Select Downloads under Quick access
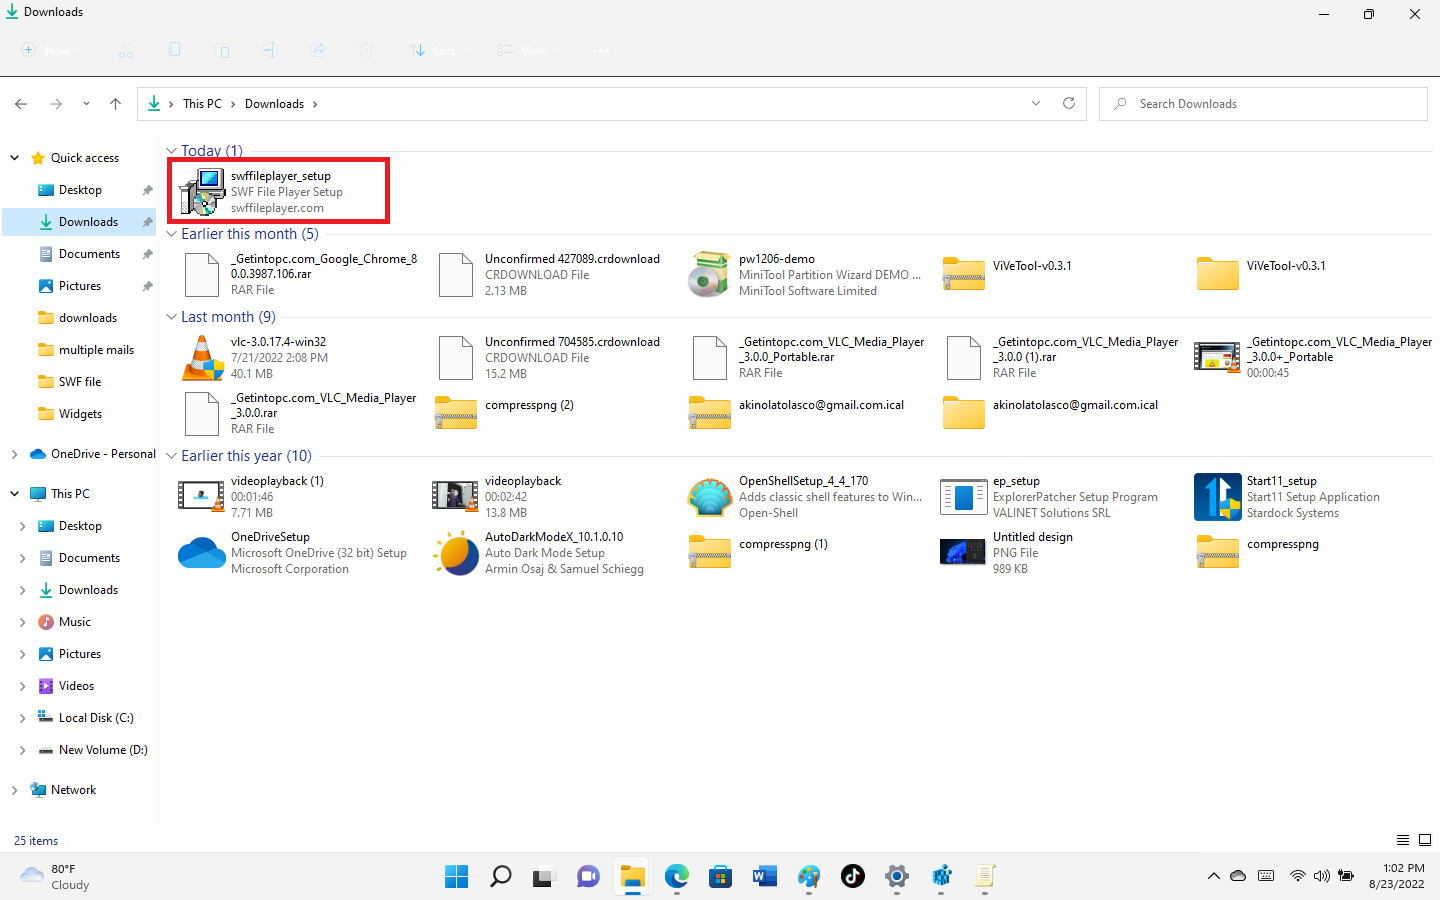 click(79, 222)
